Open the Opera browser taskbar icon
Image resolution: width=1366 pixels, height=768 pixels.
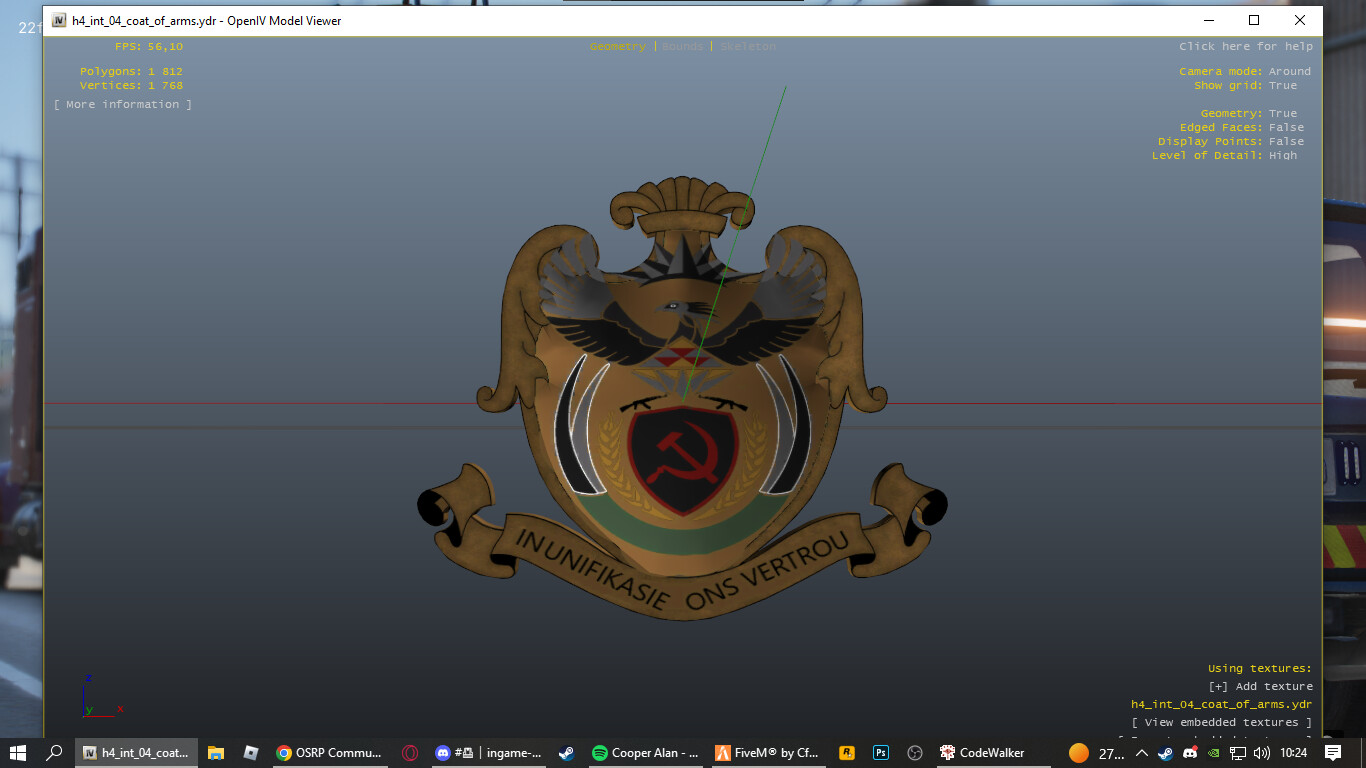[409, 752]
